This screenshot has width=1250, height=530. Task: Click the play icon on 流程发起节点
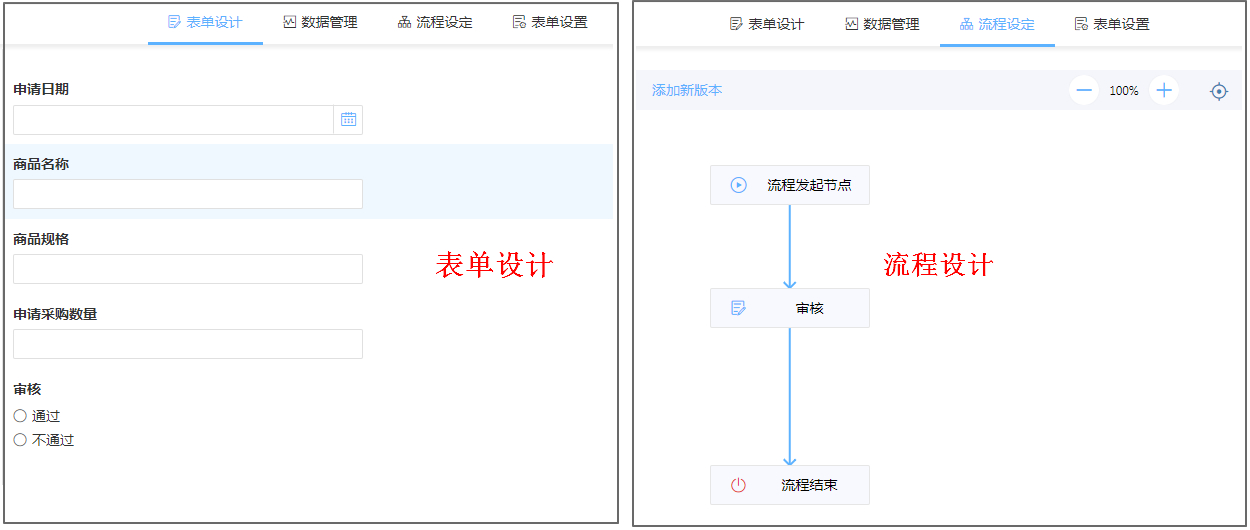tap(738, 185)
